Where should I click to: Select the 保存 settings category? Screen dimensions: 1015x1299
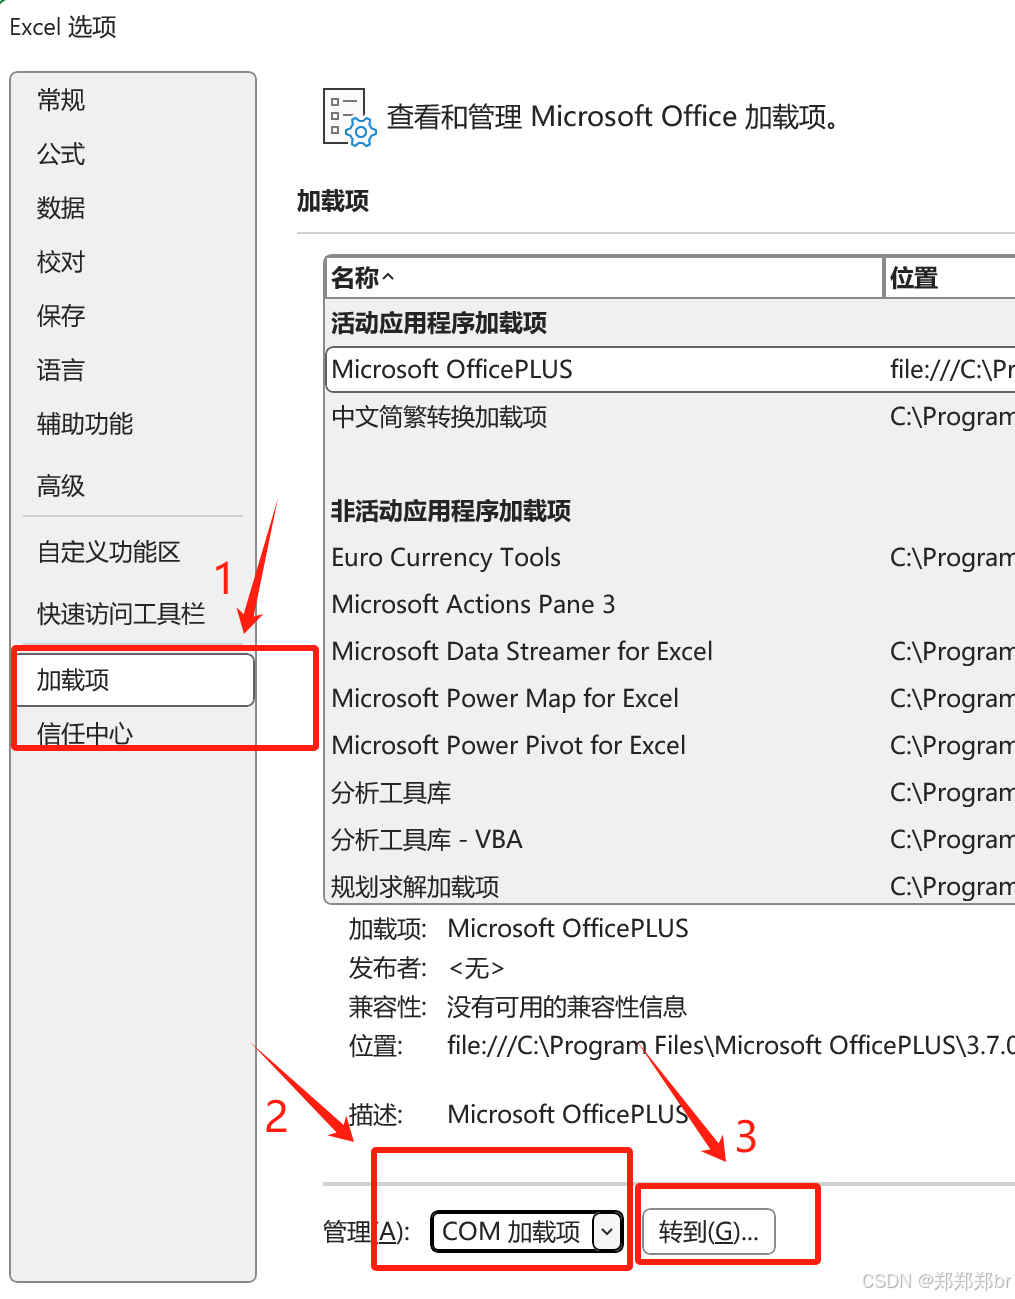pos(60,316)
